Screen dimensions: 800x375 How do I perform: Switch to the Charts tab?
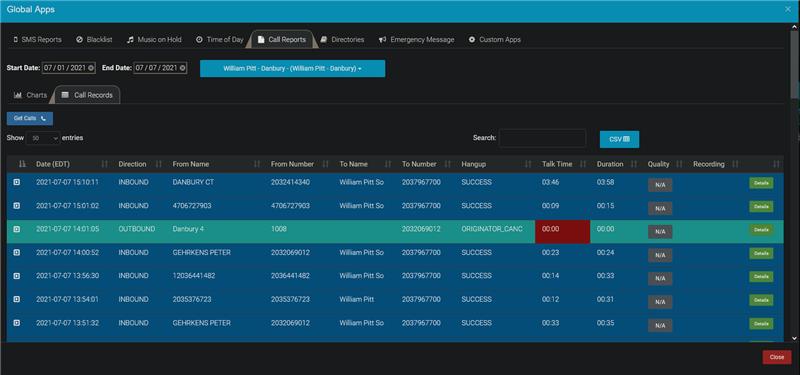click(31, 95)
